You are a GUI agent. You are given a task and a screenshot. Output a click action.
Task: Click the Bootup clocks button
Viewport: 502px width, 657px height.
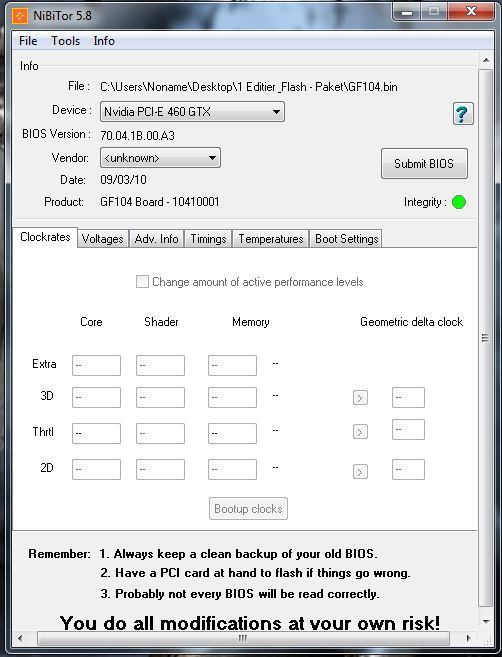(x=248, y=509)
